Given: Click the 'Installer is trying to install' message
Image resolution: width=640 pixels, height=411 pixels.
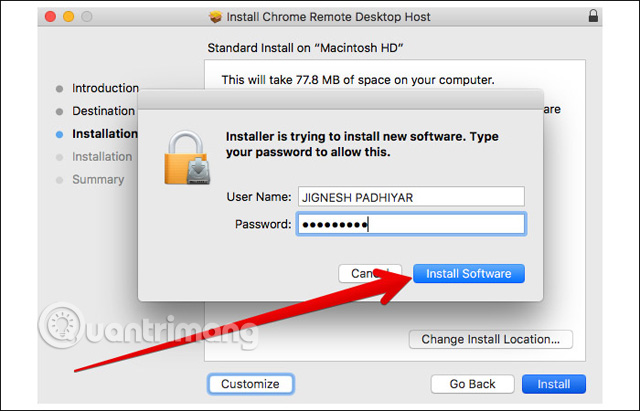Looking at the screenshot, I should tap(362, 144).
